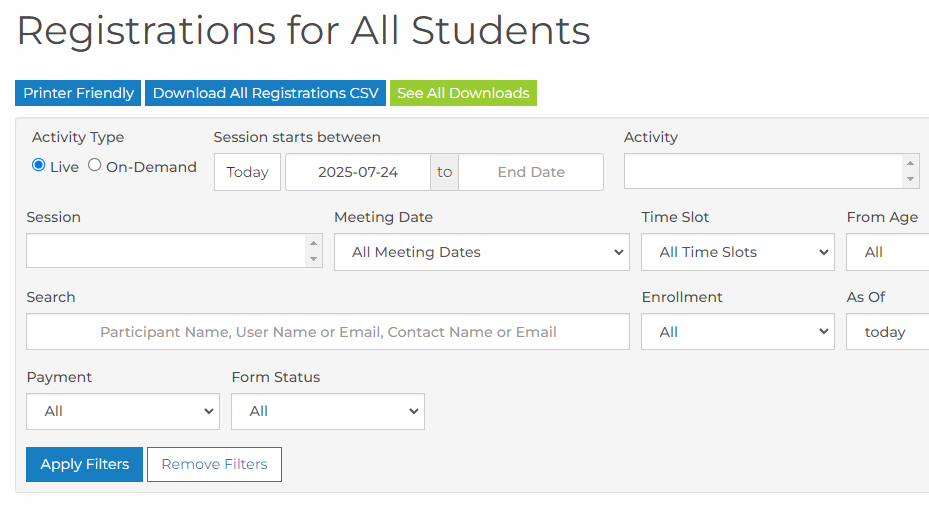
Task: Open the All Meeting Dates dropdown
Action: pyautogui.click(x=482, y=252)
